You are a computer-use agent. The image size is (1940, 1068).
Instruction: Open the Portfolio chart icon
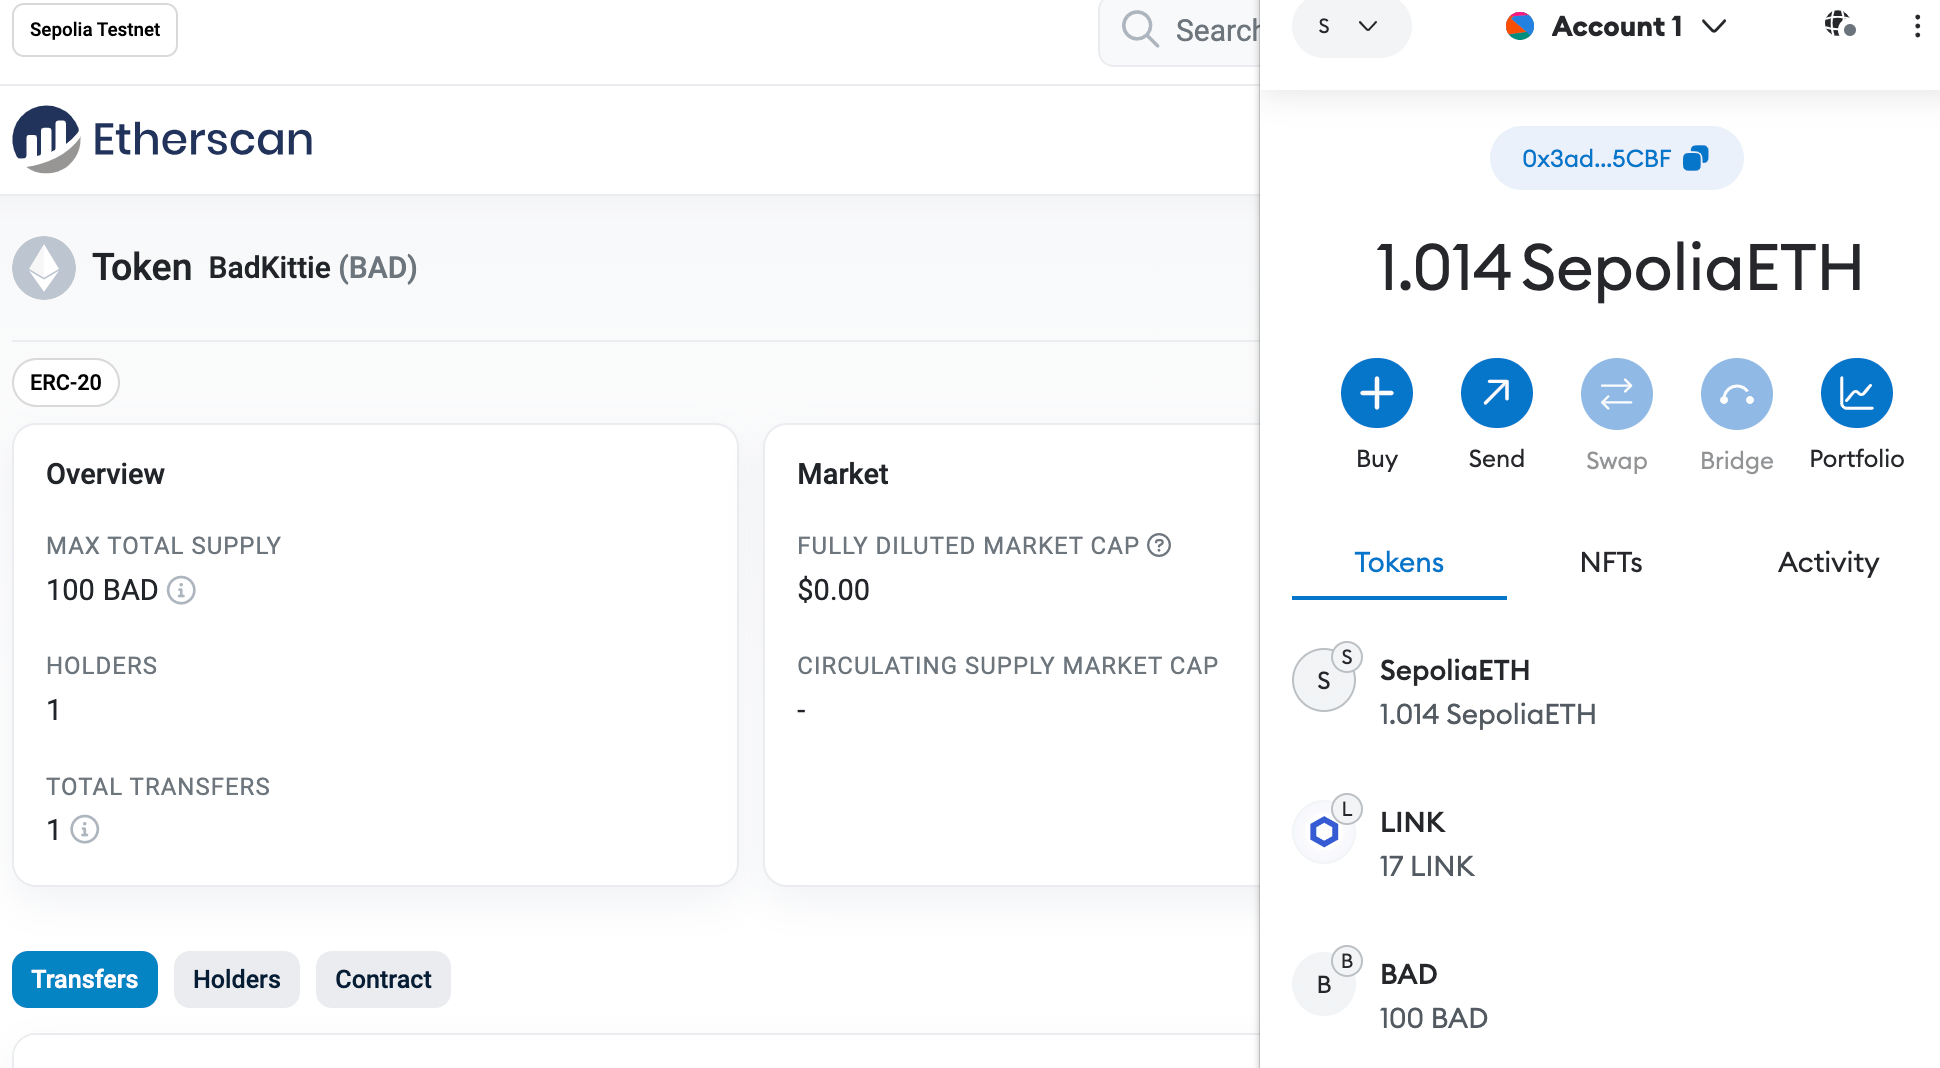[x=1856, y=393]
